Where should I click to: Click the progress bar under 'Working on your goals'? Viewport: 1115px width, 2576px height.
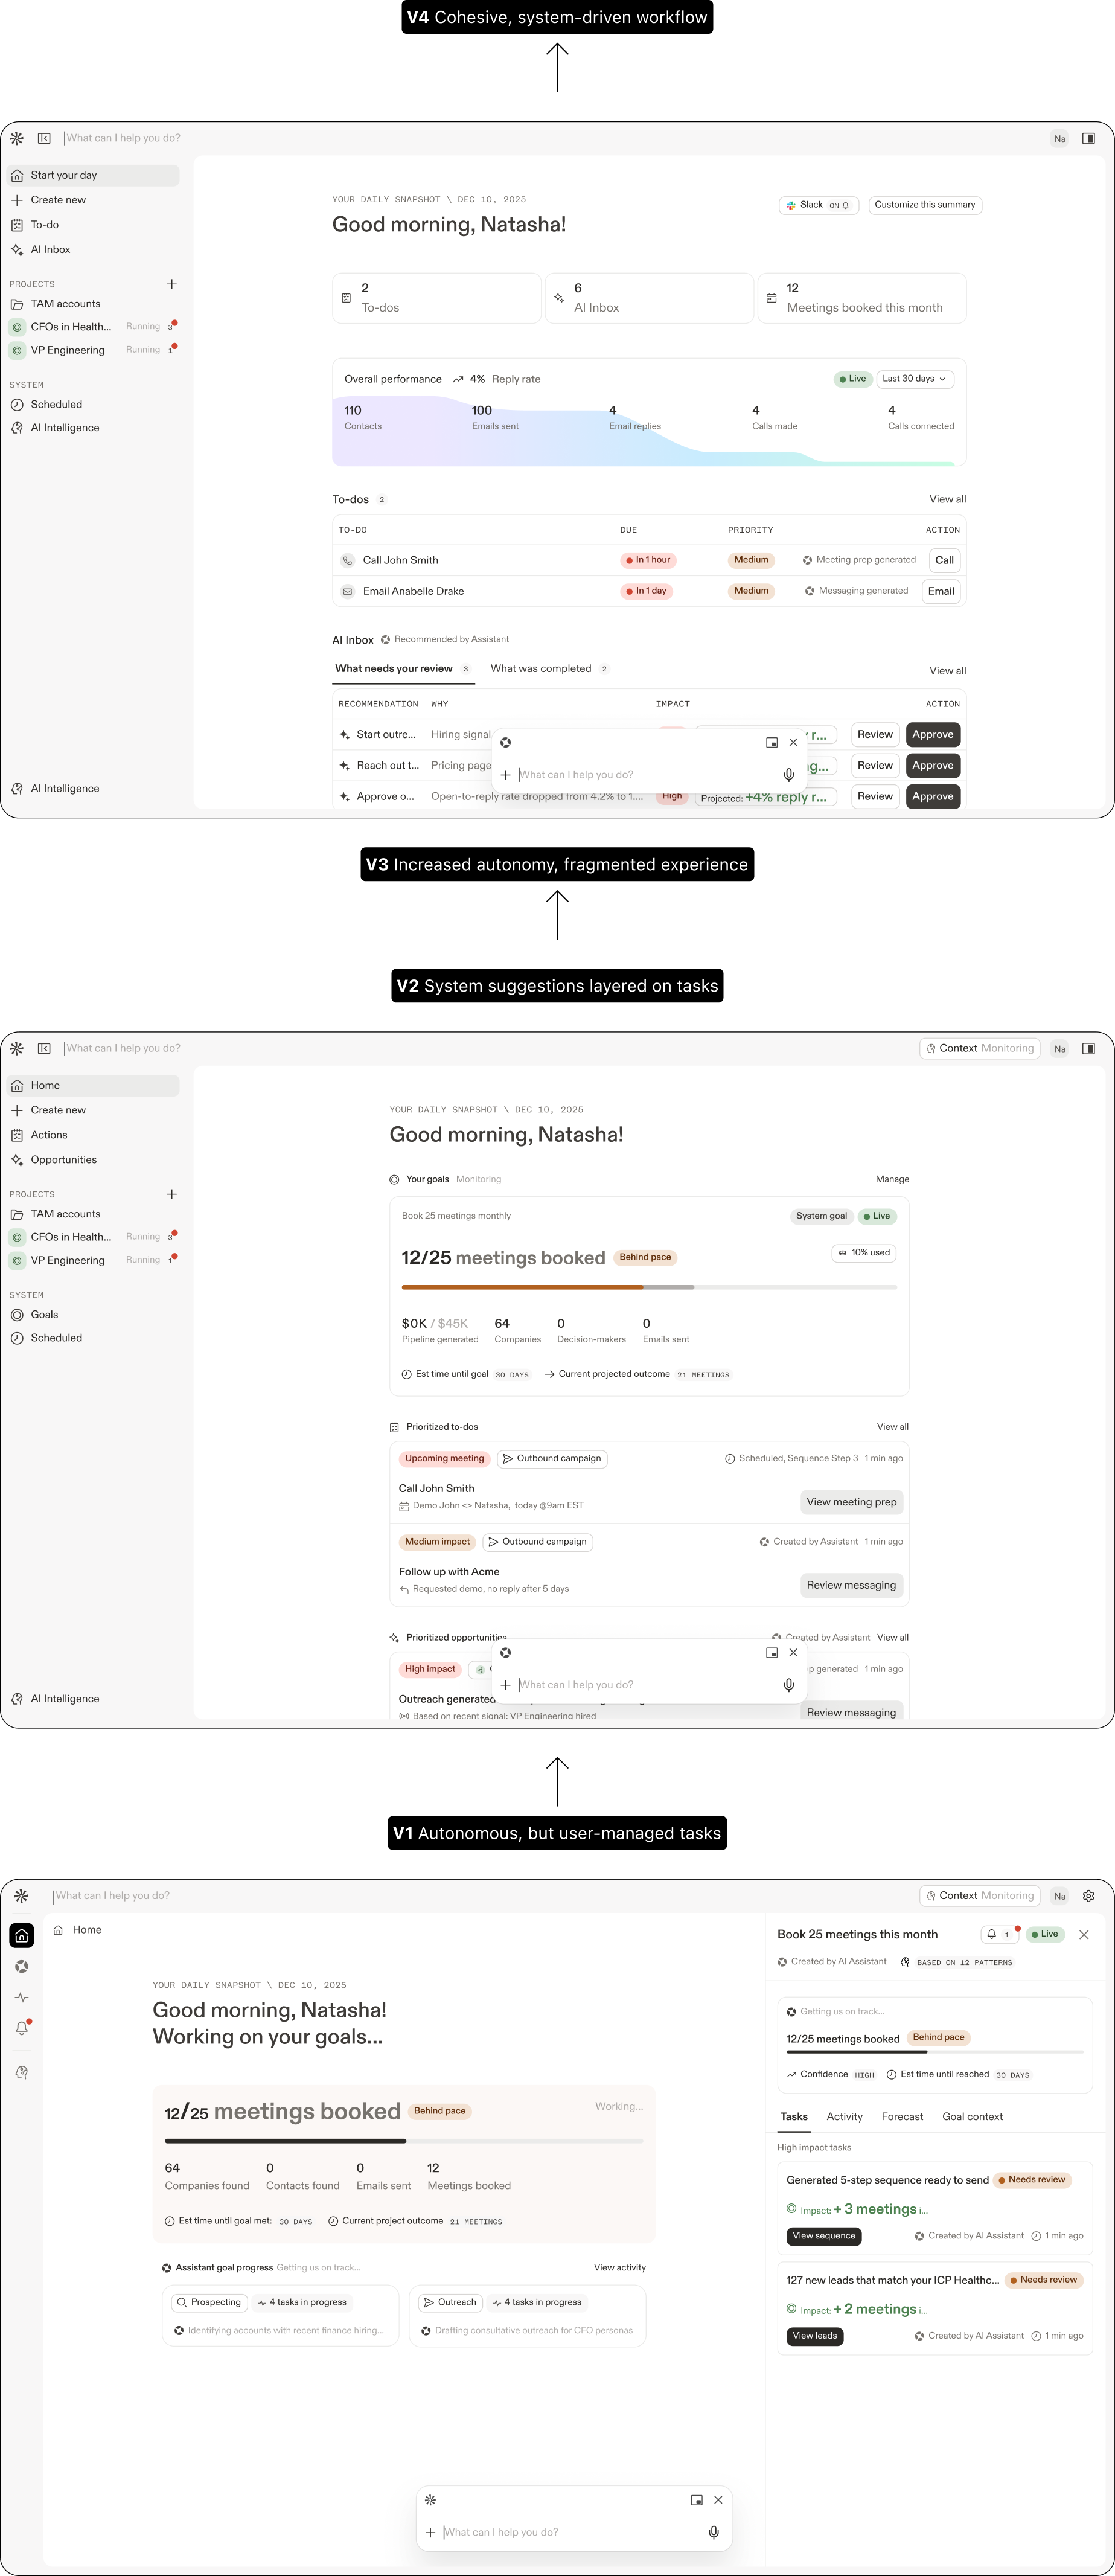pos(403,2141)
